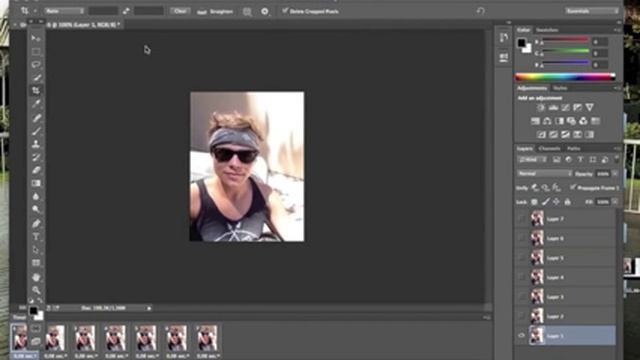This screenshot has height=360, width=640.
Task: Add a Brightness/Contrast adjustment
Action: 541,108
